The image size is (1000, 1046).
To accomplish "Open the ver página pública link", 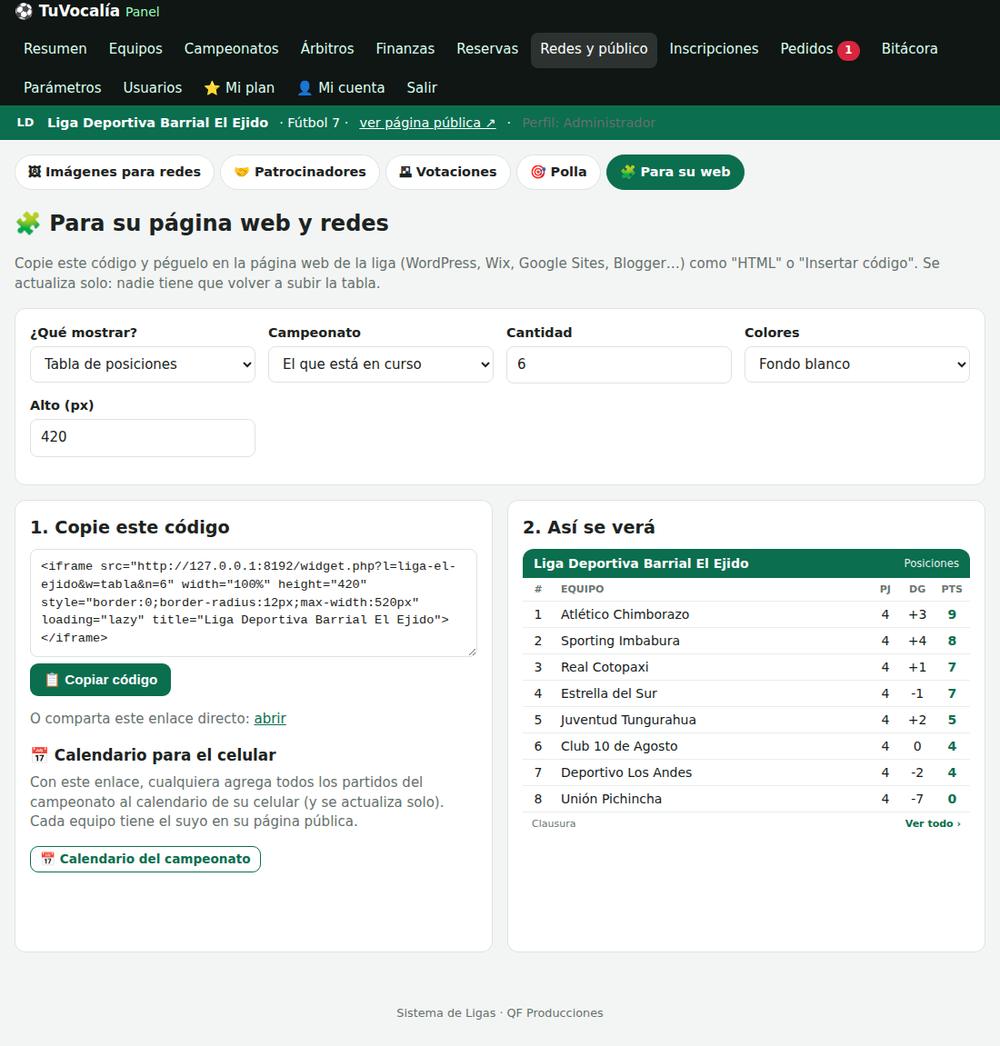I will [x=427, y=123].
